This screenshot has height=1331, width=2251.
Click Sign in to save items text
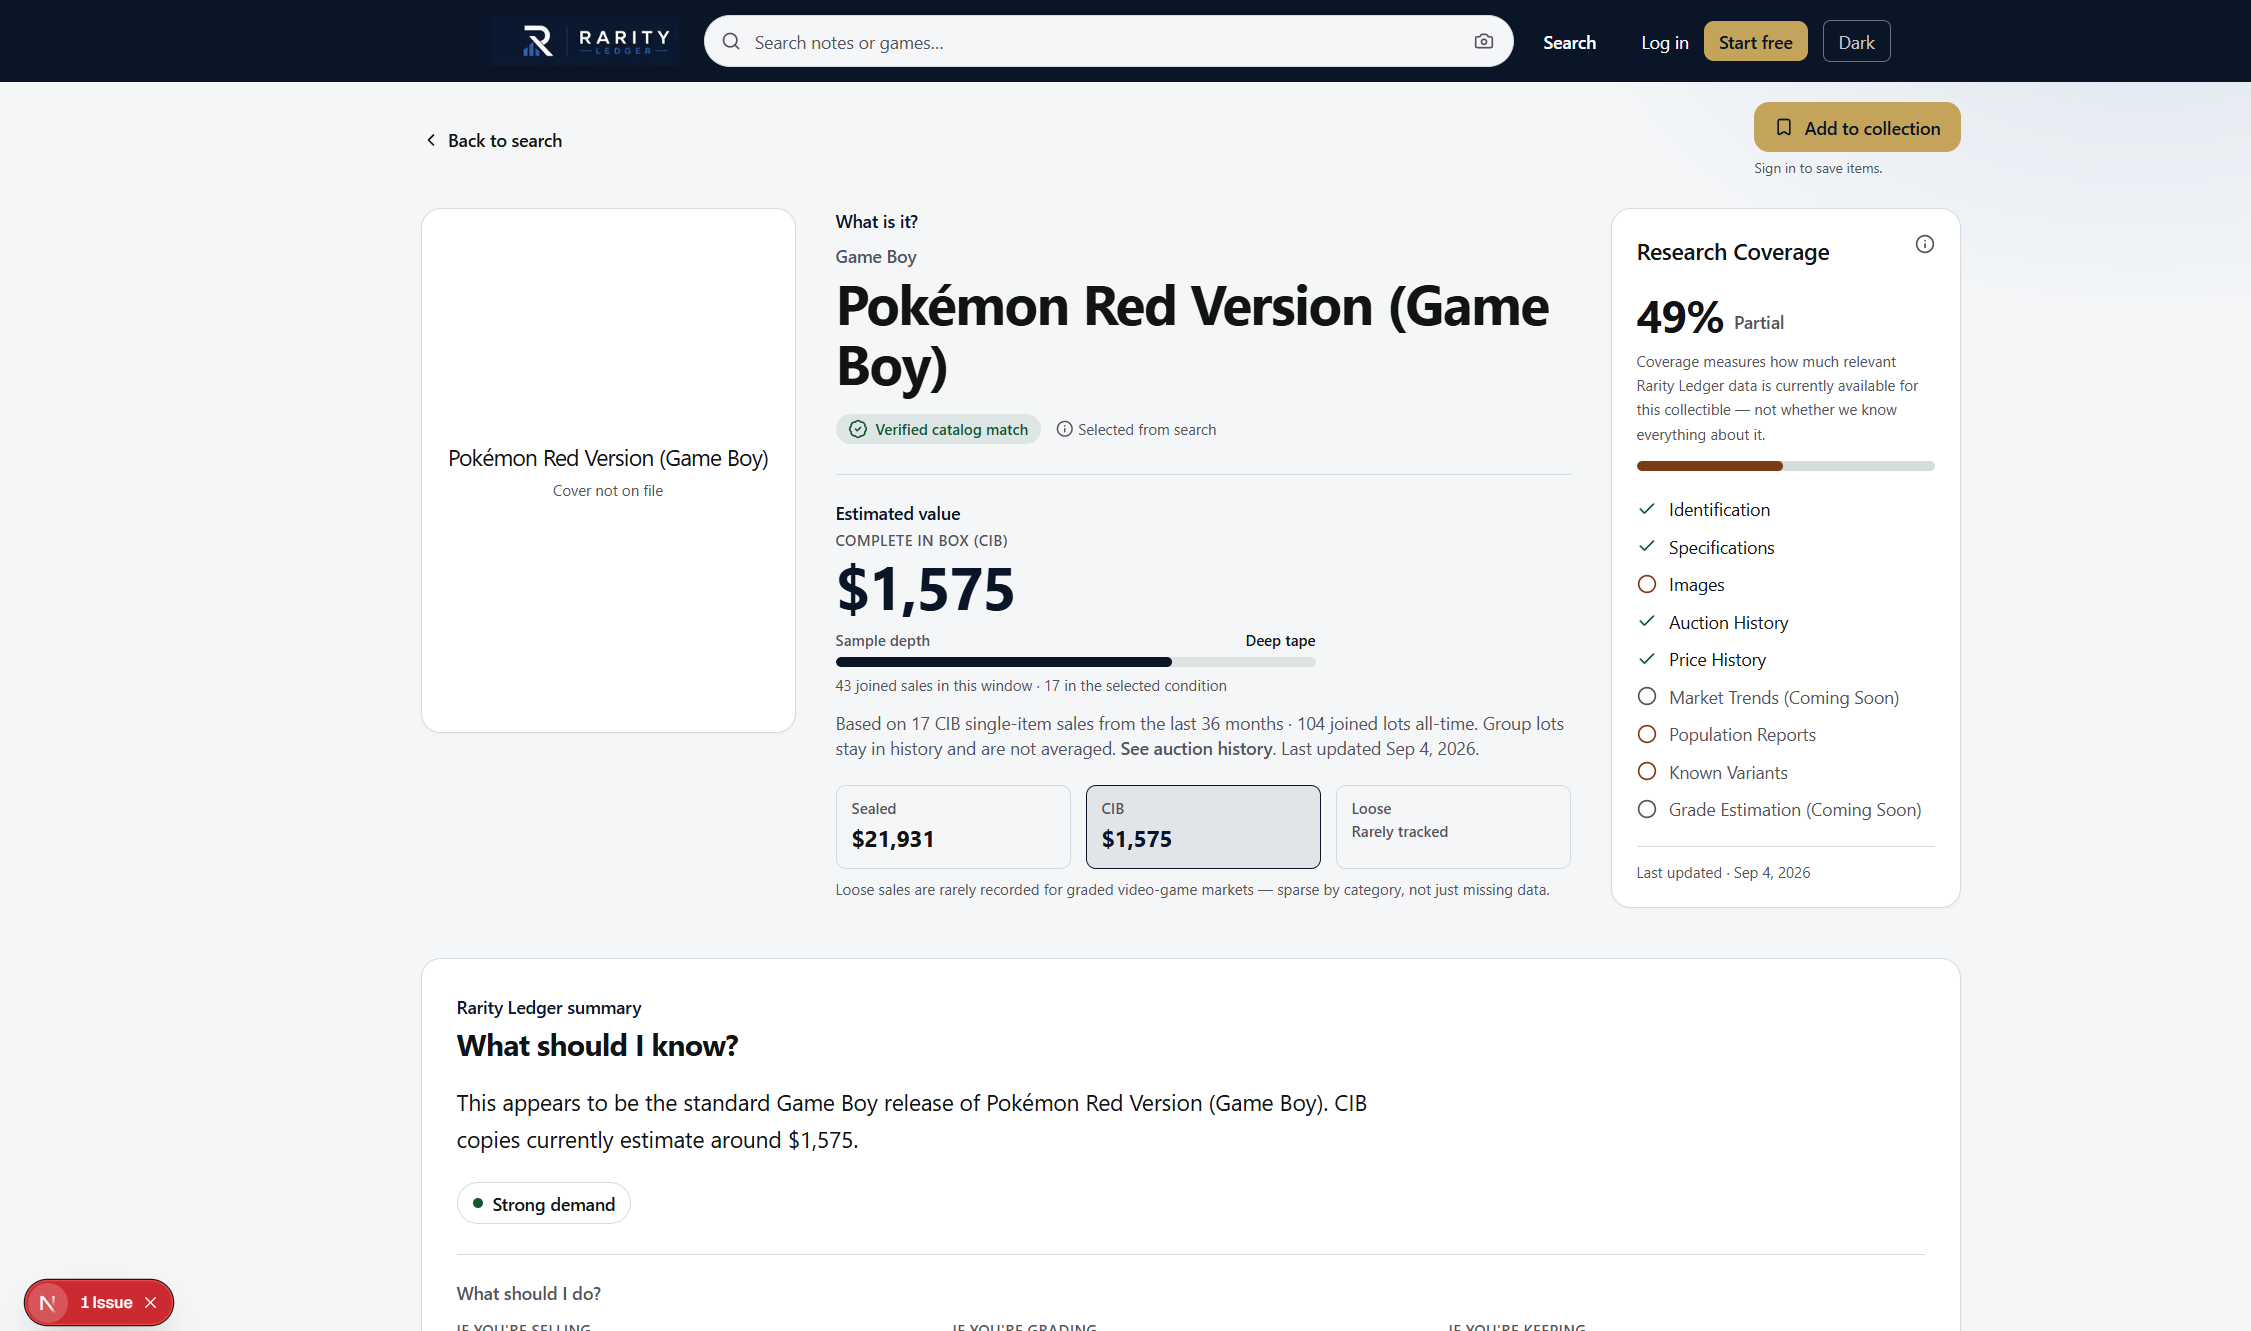point(1817,168)
